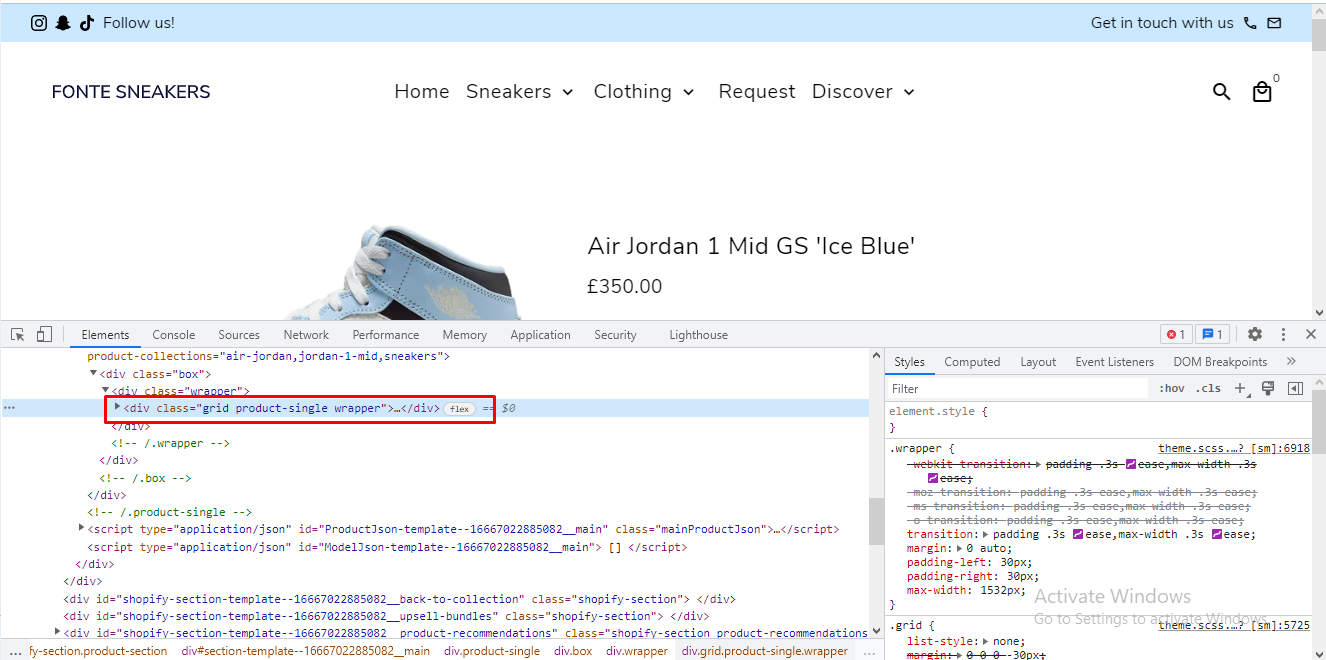Viewport: 1326px width, 660px height.
Task: Click the email envelope icon
Action: [1274, 23]
